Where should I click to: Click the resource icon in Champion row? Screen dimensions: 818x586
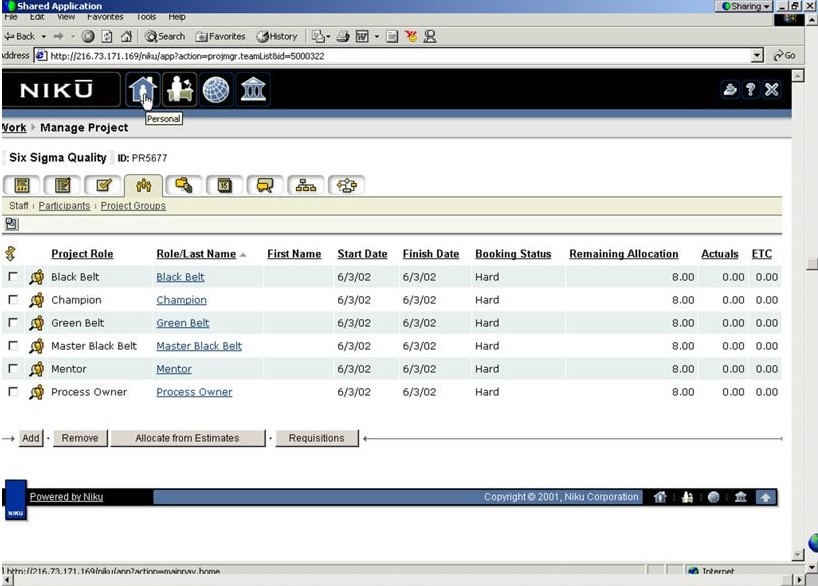(x=37, y=300)
